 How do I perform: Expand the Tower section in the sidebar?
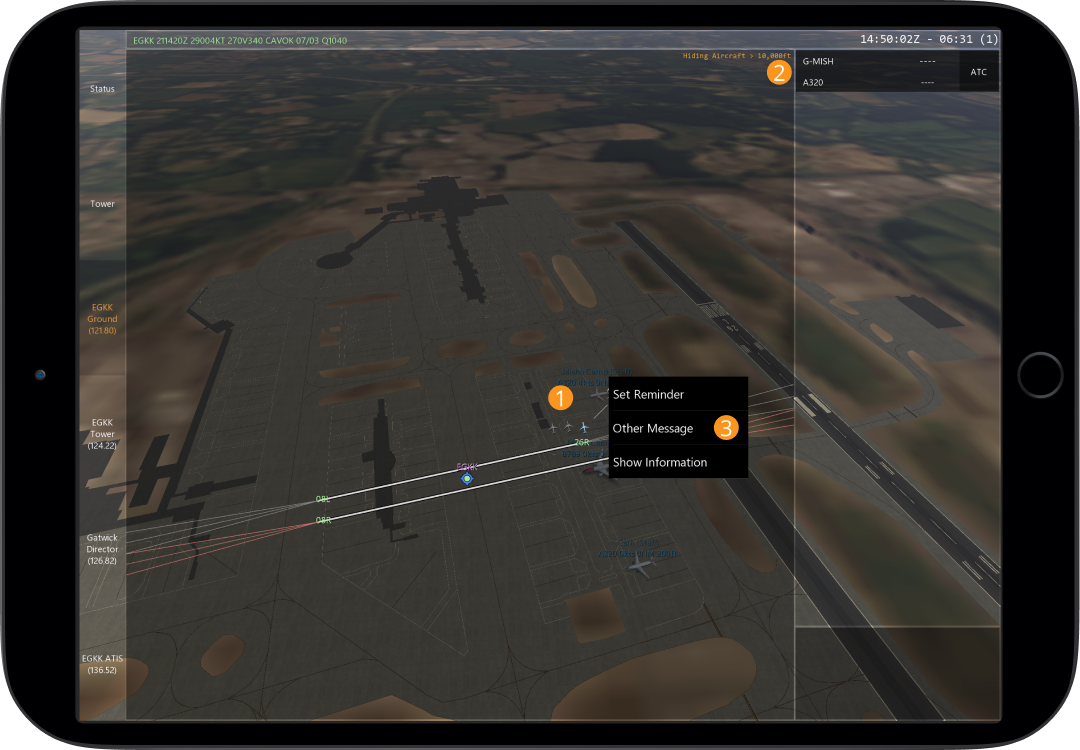click(101, 203)
